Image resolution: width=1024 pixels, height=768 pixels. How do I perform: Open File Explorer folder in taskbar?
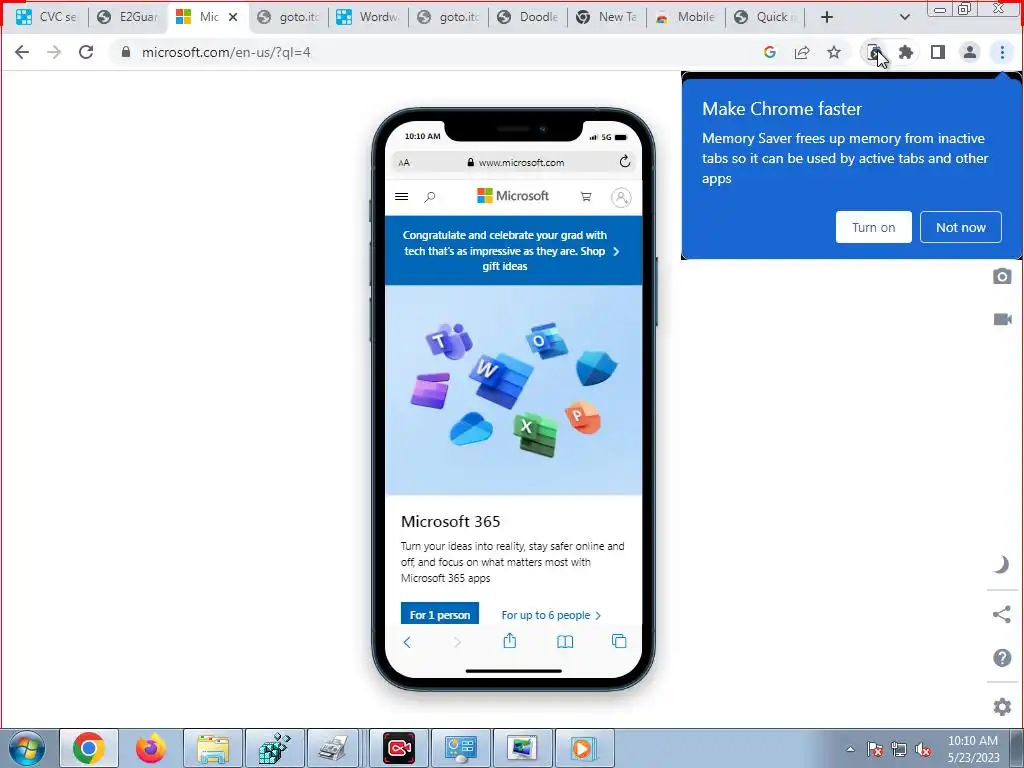click(x=213, y=748)
